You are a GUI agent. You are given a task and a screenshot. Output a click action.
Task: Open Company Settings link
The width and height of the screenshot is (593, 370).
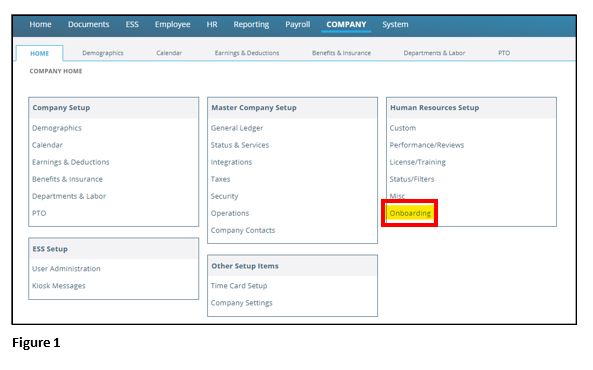[242, 303]
